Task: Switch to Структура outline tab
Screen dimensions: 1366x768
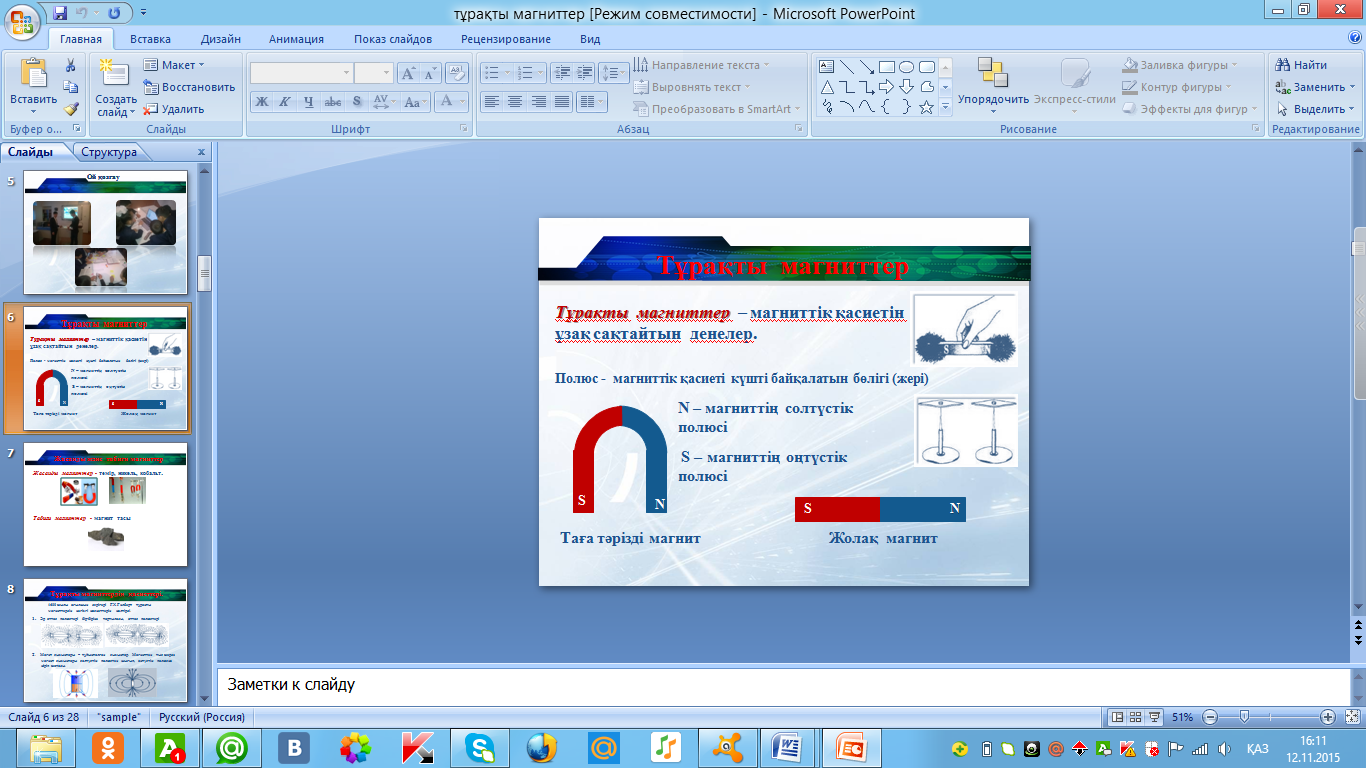Action: click(x=109, y=152)
